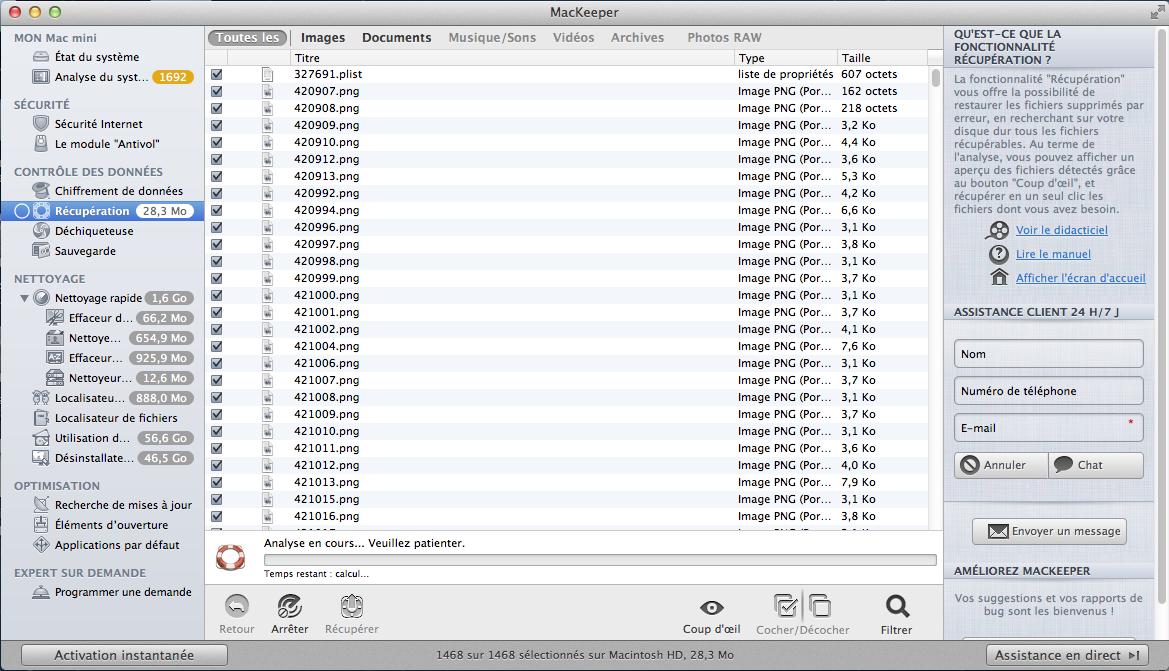This screenshot has height=671, width=1169.
Task: Open the Déchiqueteuse shredder icon
Action: (x=41, y=231)
